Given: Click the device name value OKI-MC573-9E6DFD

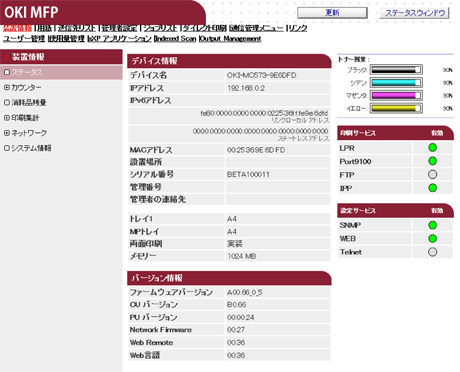Looking at the screenshot, I should point(262,75).
